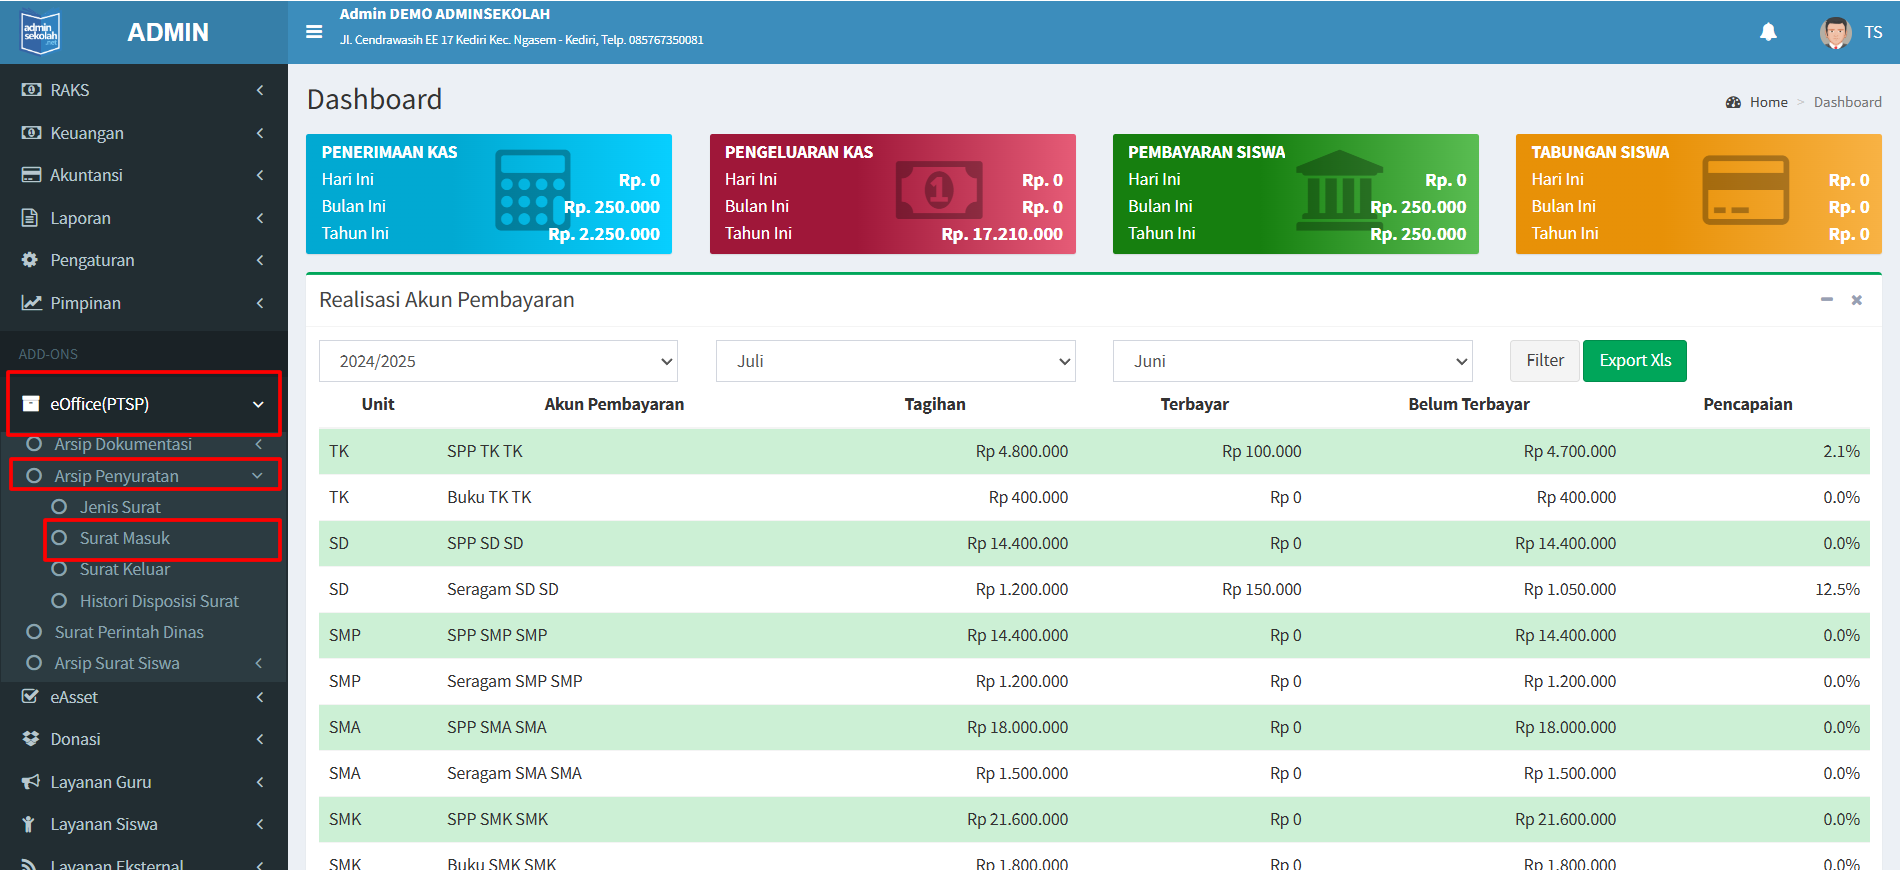Collapse the Realisasi Akun Pembayaran panel

click(x=1826, y=300)
